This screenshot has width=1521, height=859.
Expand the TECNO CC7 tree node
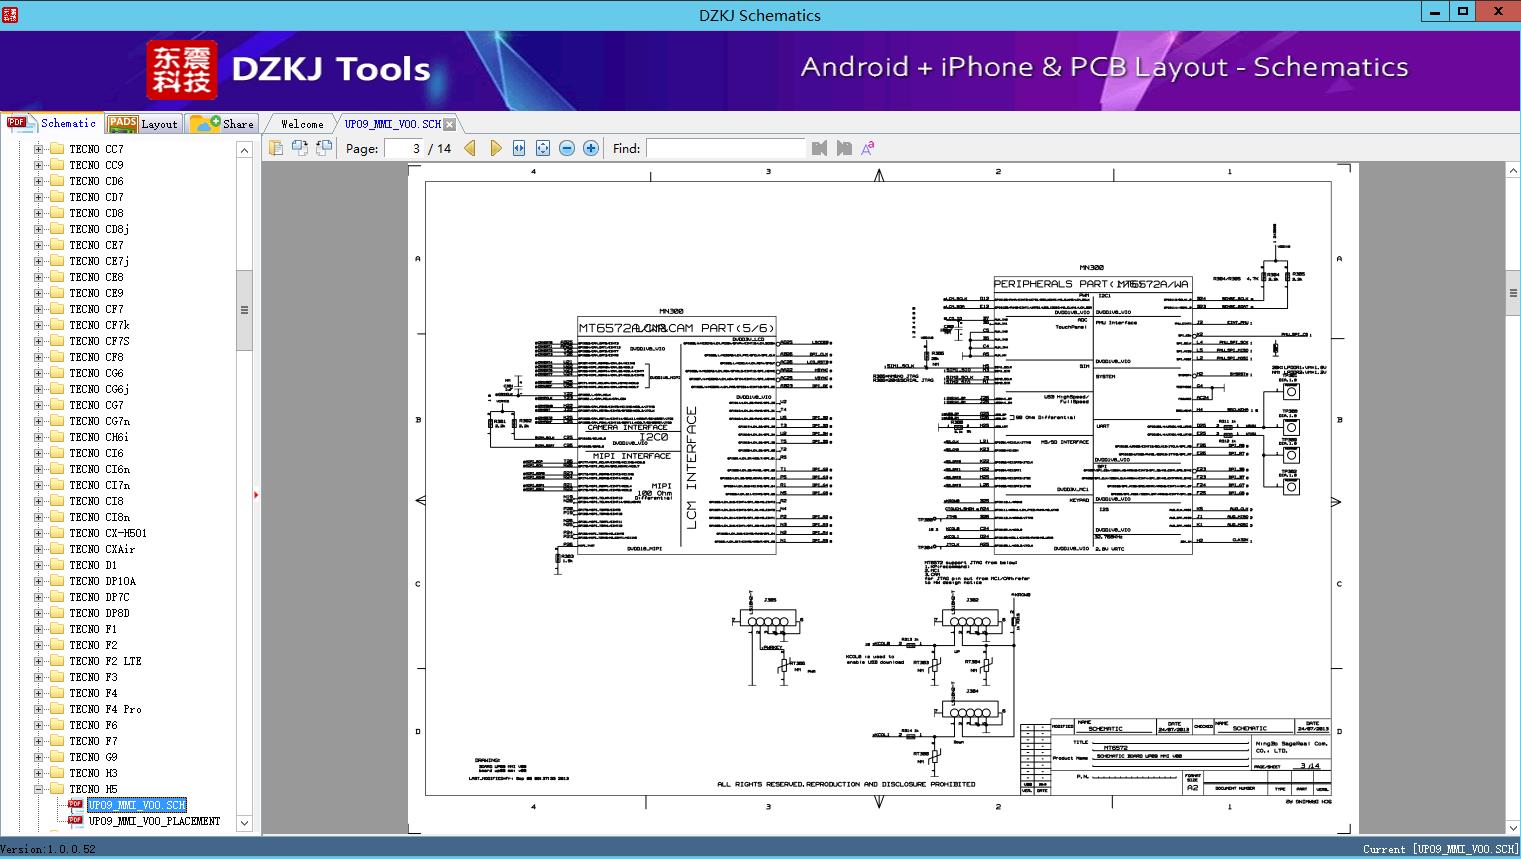click(x=38, y=149)
